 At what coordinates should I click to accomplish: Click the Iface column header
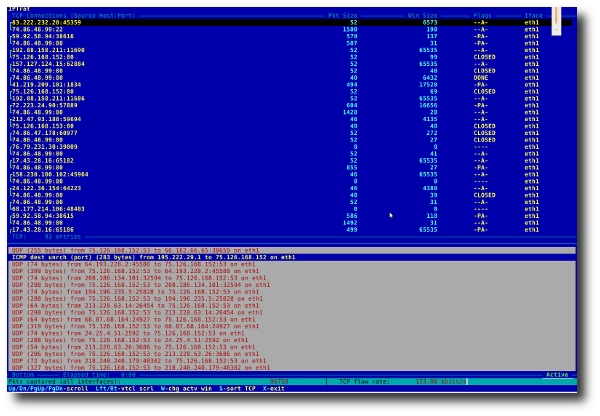point(533,15)
